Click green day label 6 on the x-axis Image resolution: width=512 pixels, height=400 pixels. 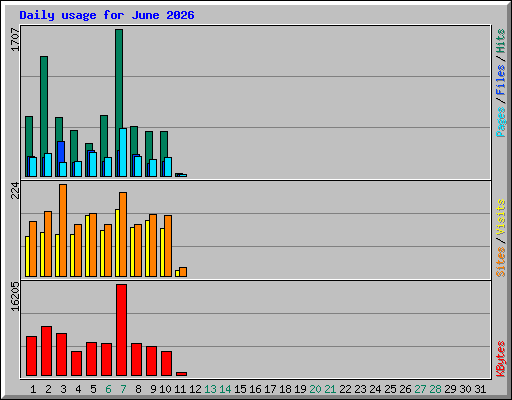click(x=108, y=389)
